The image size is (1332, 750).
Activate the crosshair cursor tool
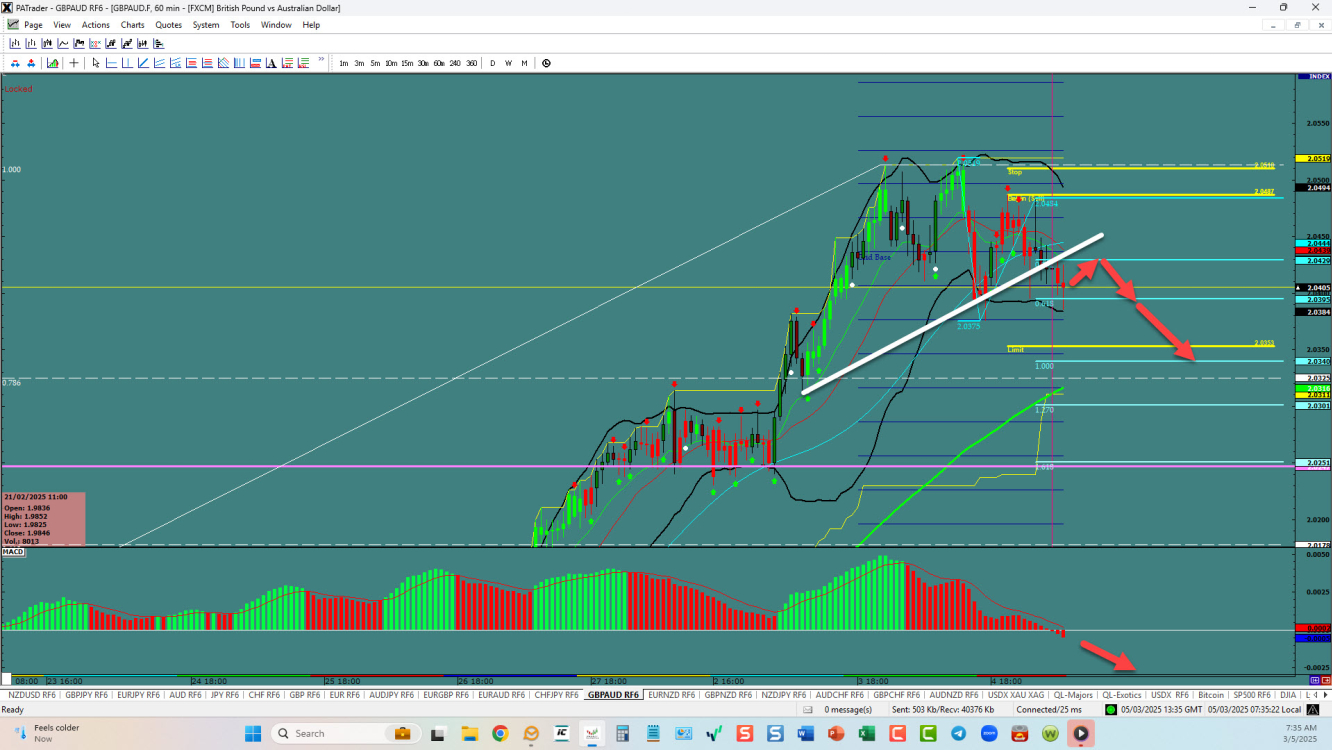coord(74,63)
